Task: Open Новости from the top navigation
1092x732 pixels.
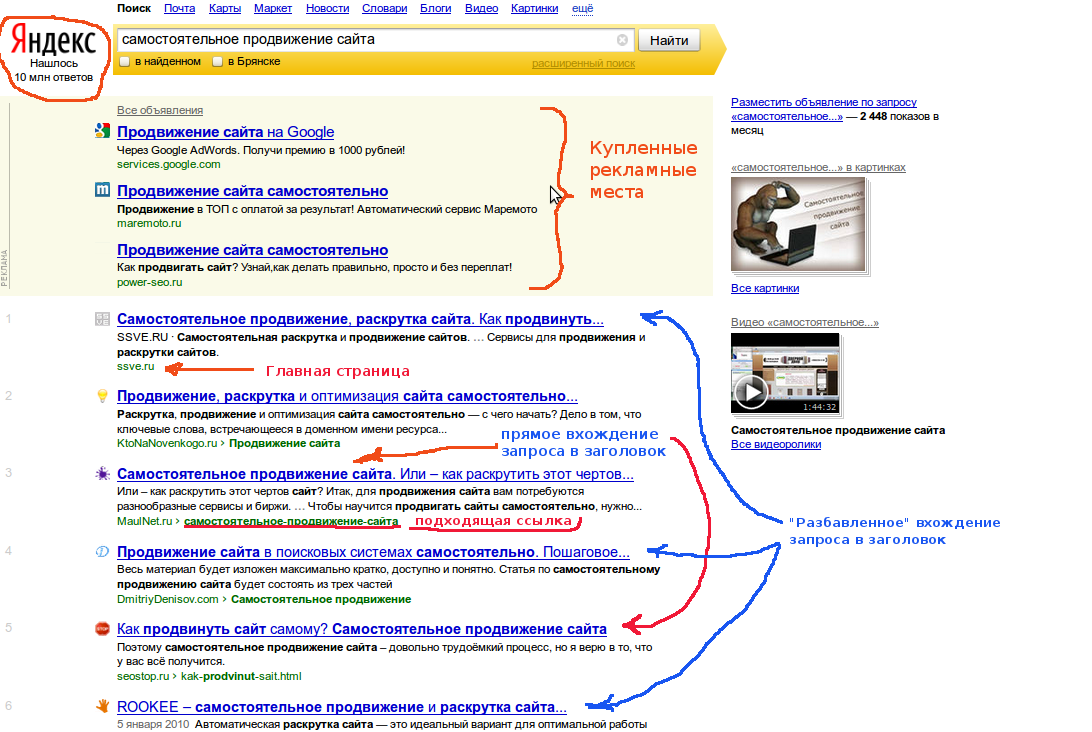Action: coord(327,8)
